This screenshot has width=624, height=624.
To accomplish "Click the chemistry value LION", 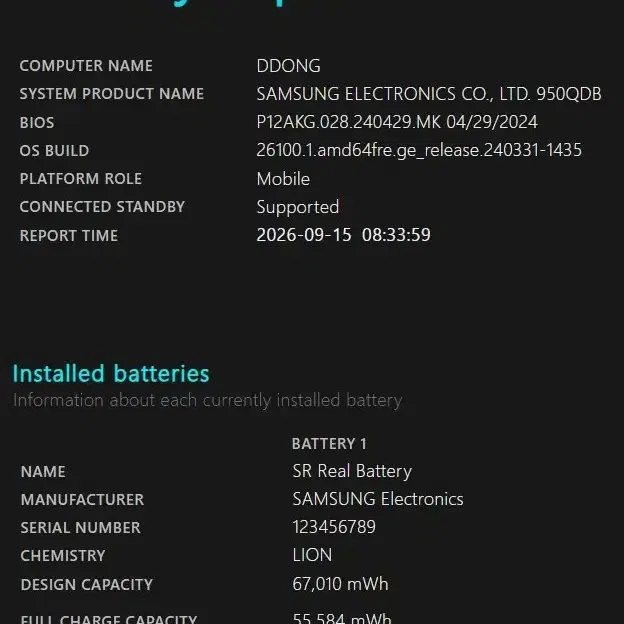I will click(x=312, y=556).
